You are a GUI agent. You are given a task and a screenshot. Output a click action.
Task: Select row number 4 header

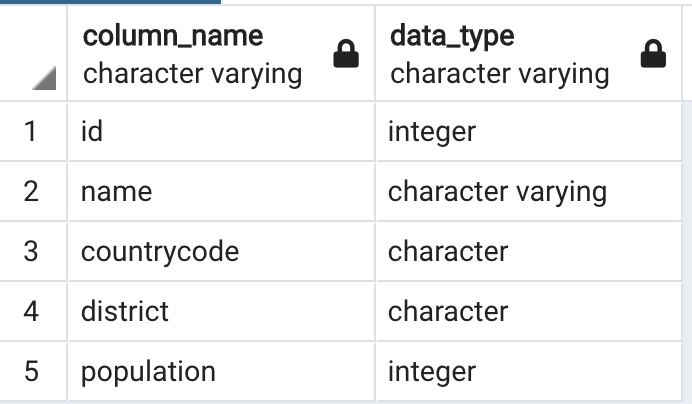[33, 312]
